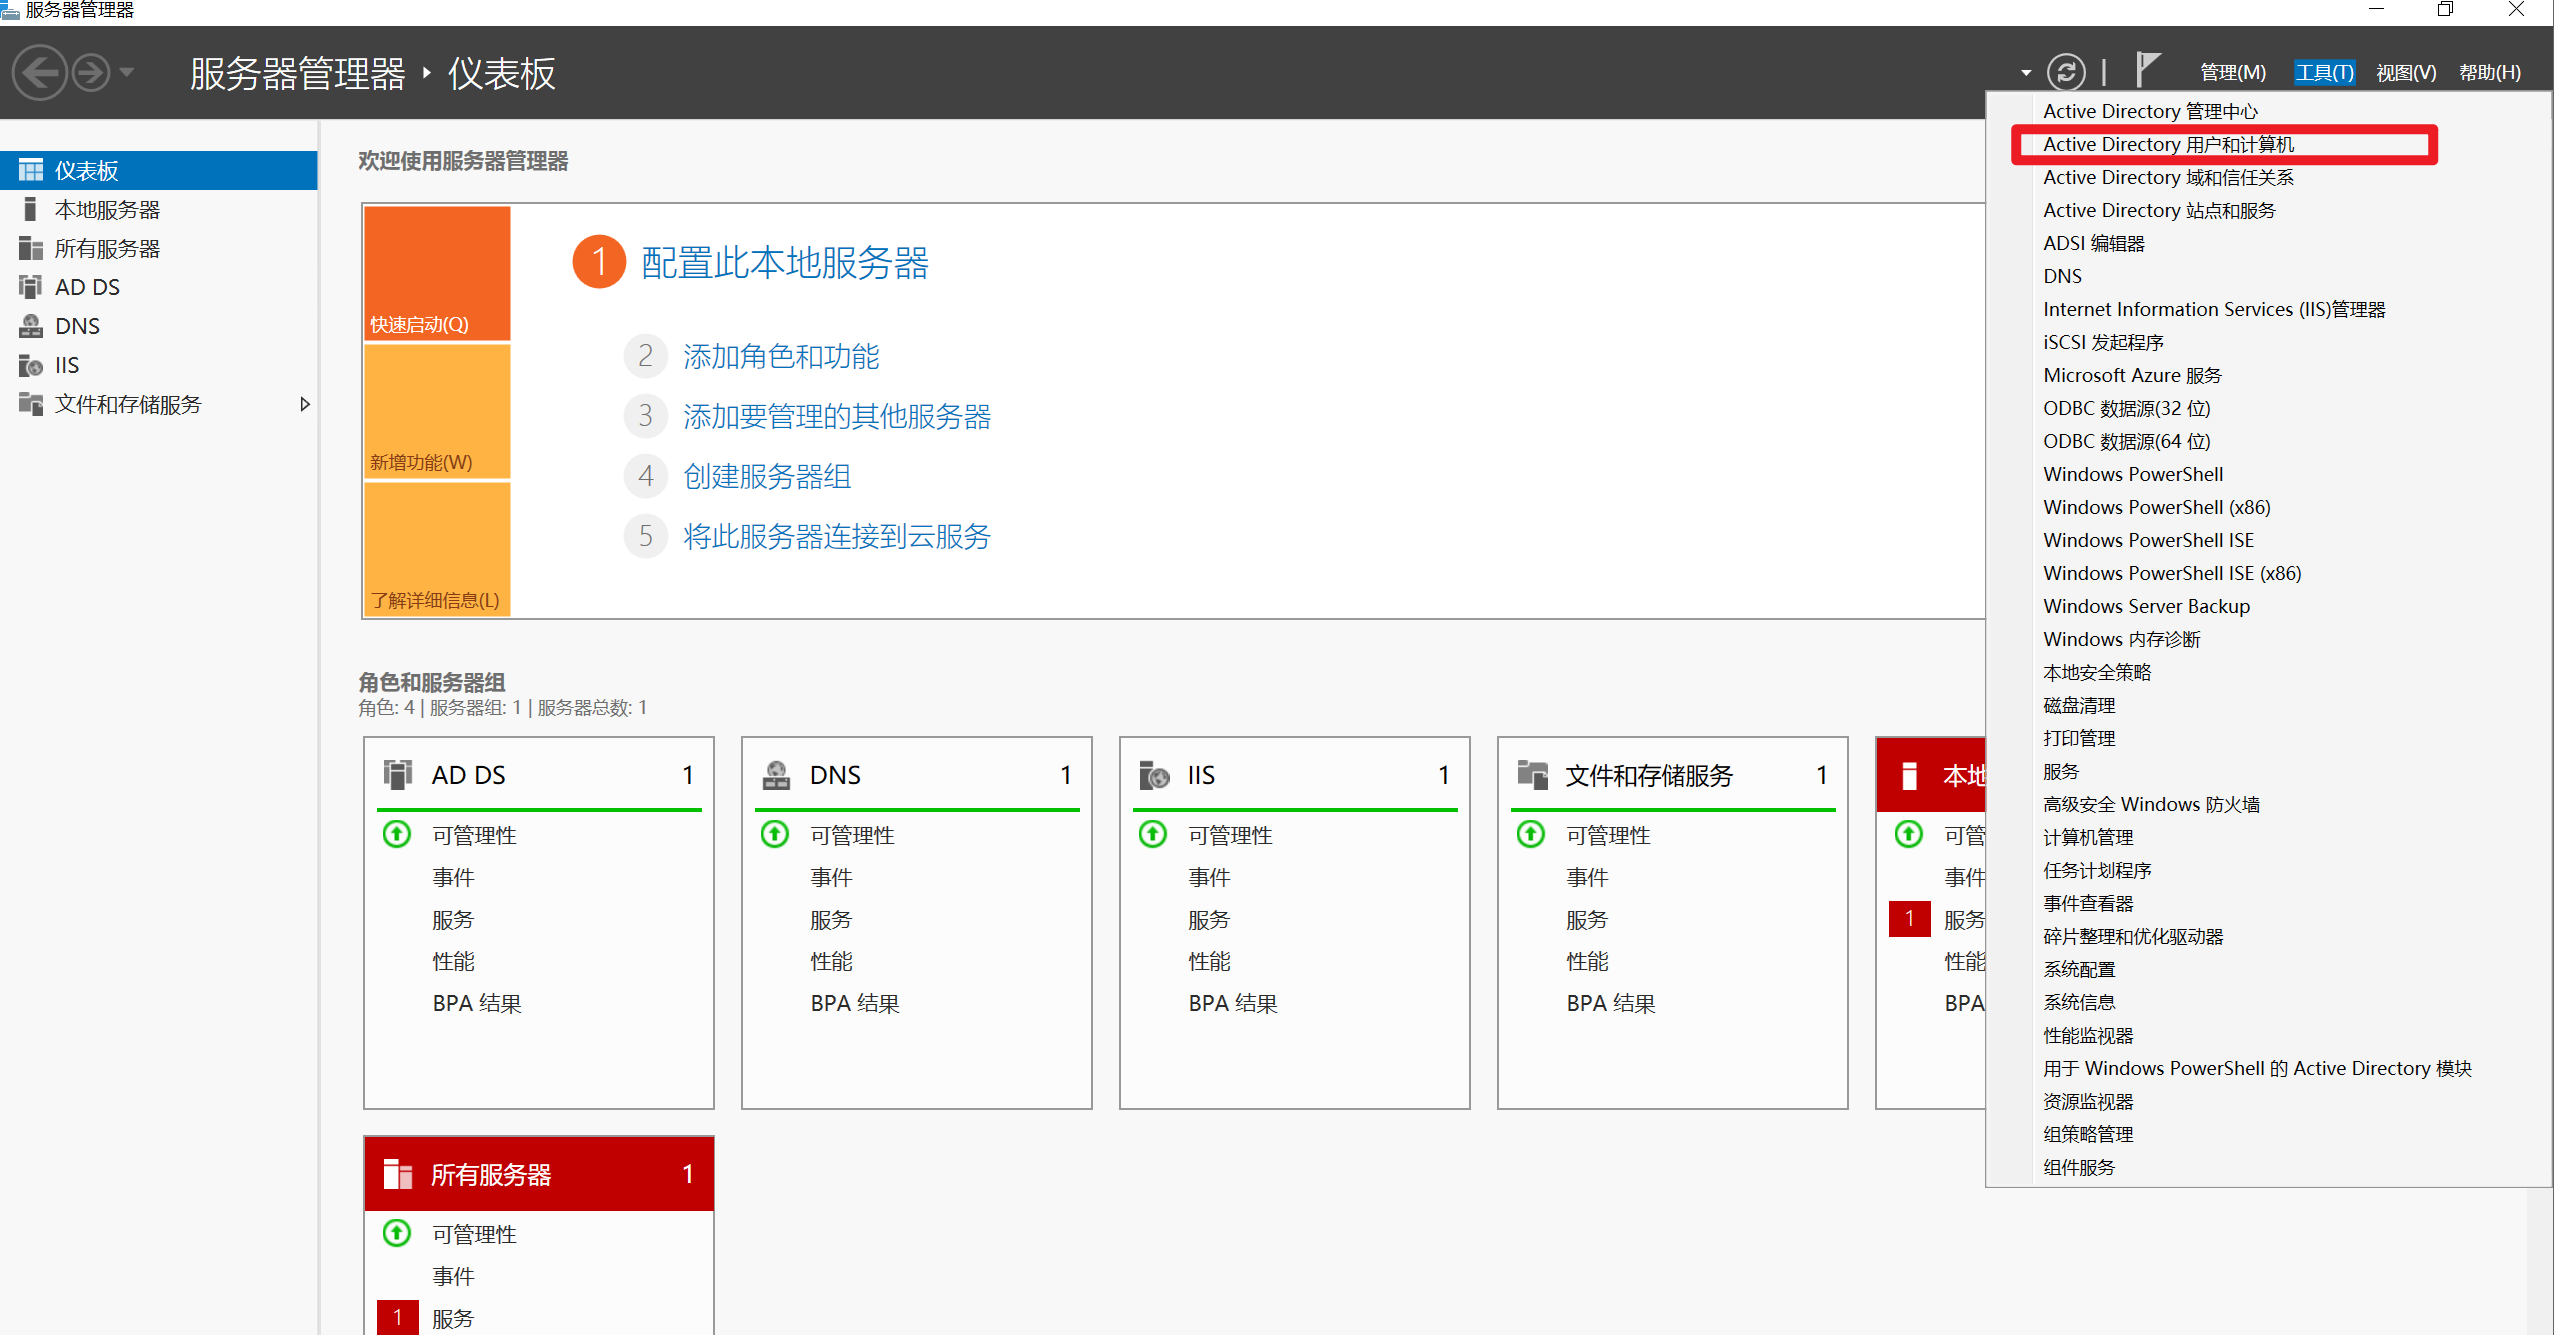Open BPA 结果 in the AD DS tile

(476, 1003)
